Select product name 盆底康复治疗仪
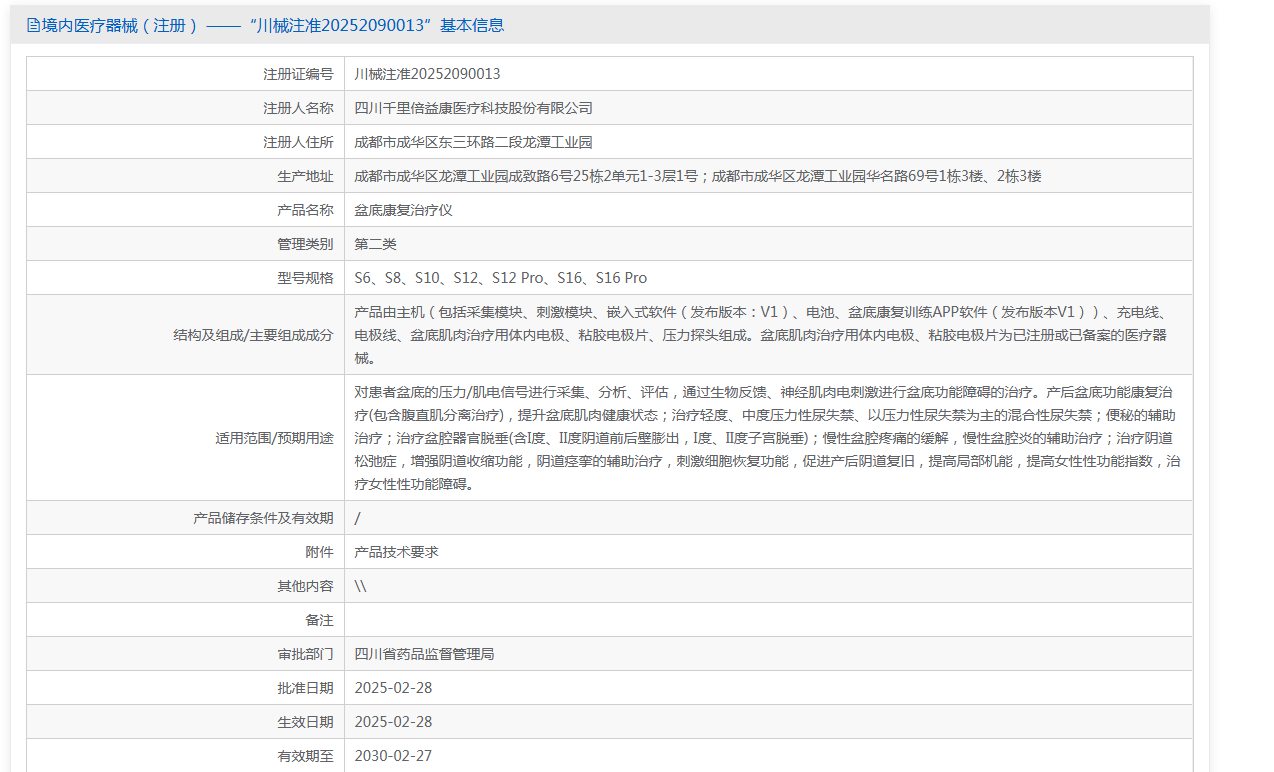Screen dimensions: 1274x772 pos(403,210)
